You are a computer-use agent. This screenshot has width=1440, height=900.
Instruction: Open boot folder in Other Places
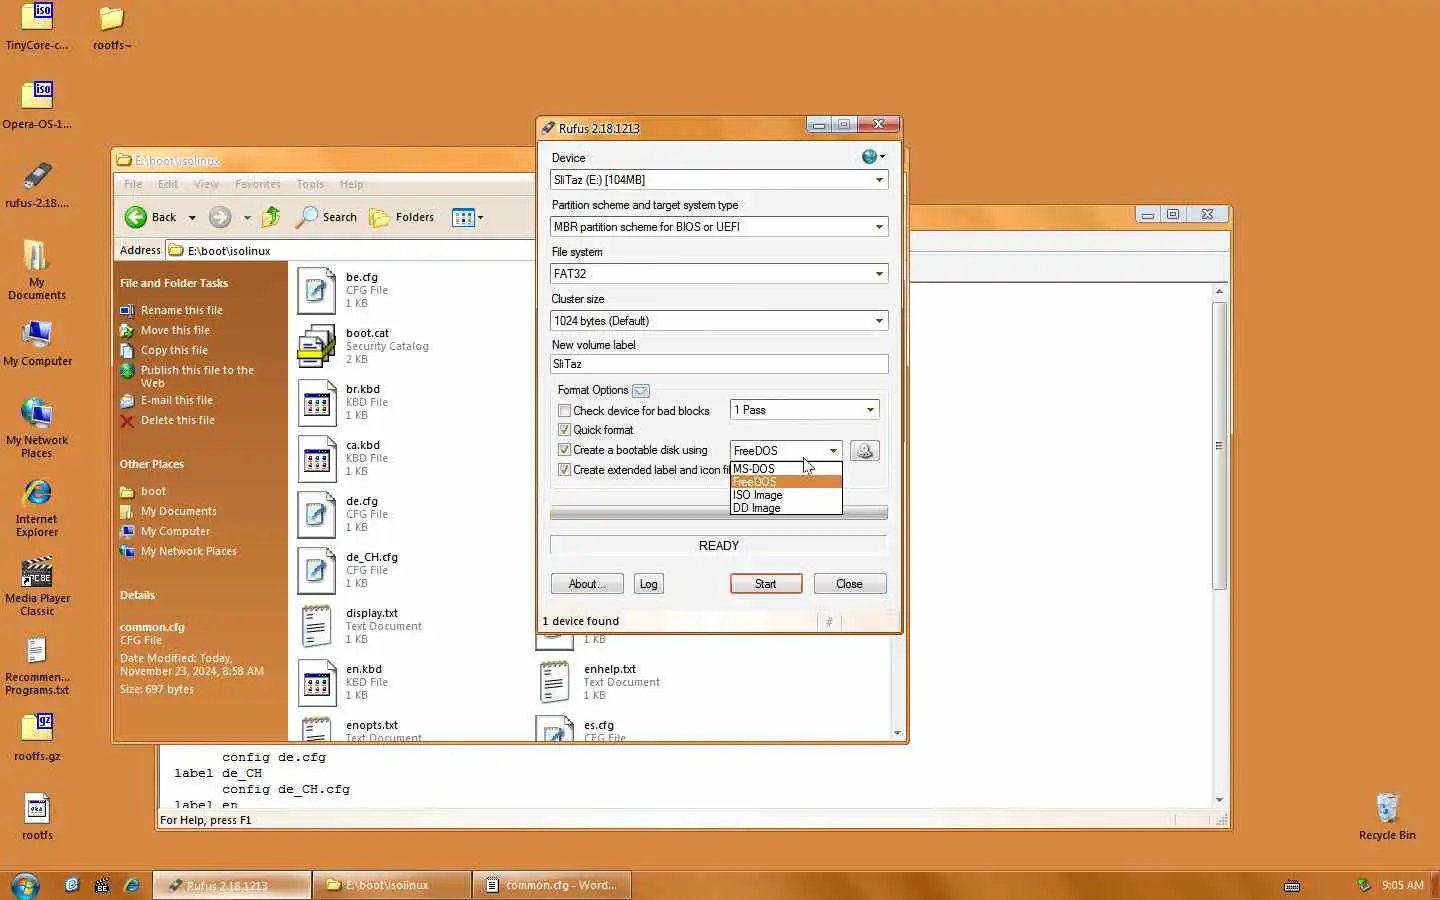point(153,491)
